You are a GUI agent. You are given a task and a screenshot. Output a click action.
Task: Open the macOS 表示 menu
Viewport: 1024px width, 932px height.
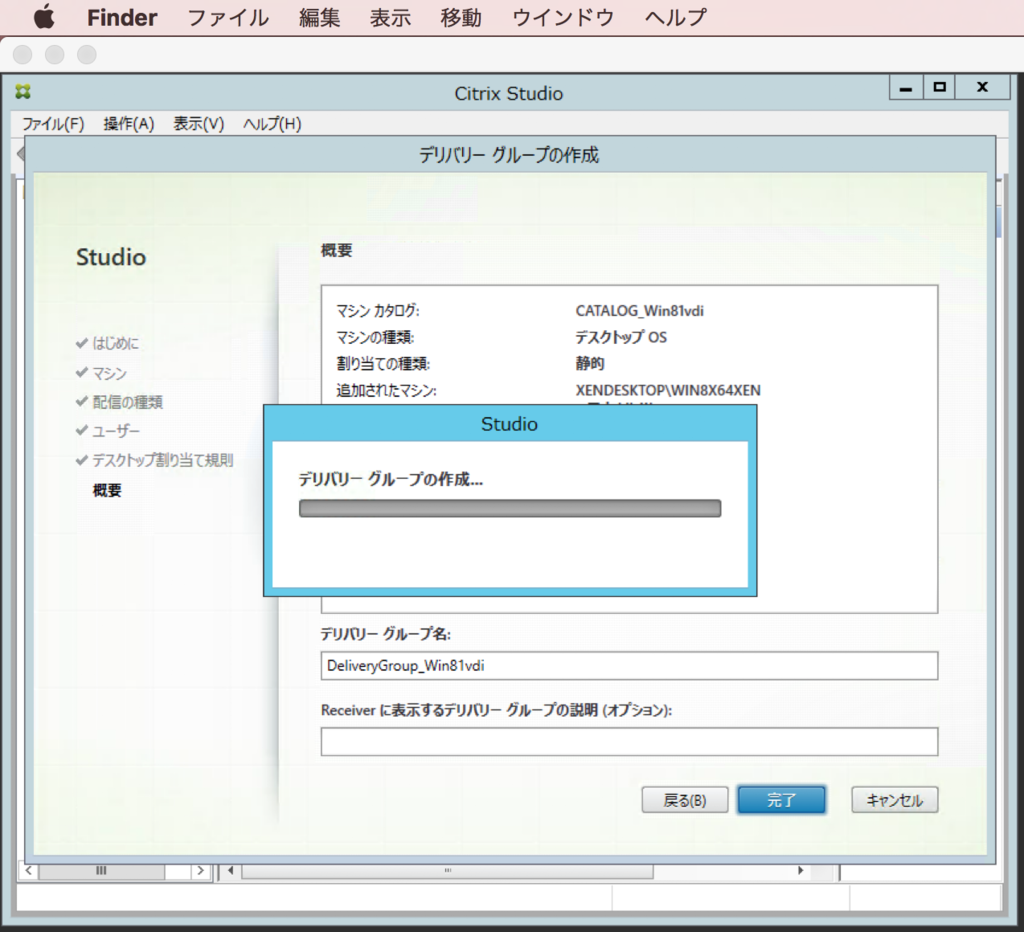tap(390, 18)
